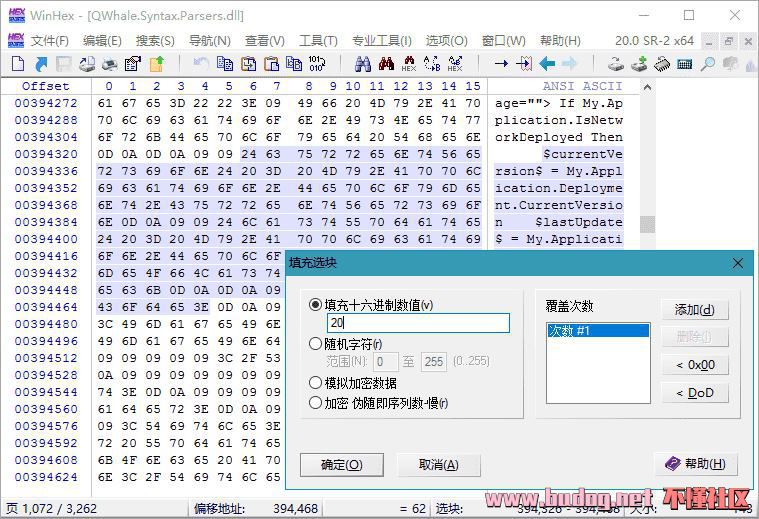Click the grayed Save disk icon
The image size is (759, 519).
point(64,63)
